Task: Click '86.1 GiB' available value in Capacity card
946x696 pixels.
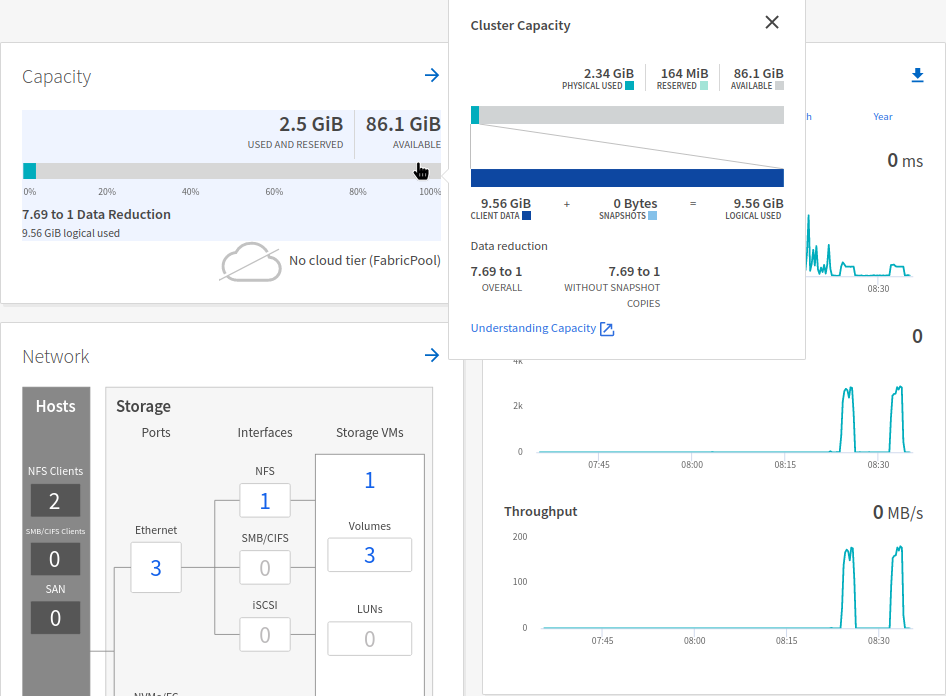Action: click(x=403, y=124)
